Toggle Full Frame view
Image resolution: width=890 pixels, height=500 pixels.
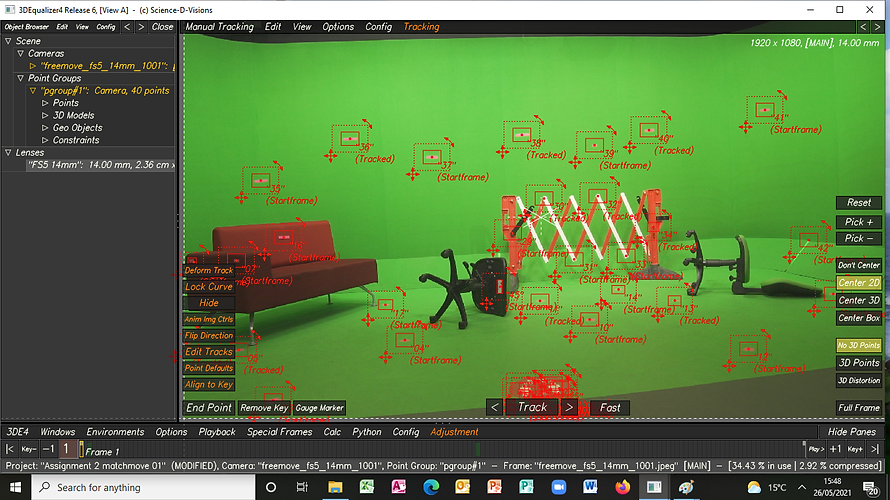point(859,407)
